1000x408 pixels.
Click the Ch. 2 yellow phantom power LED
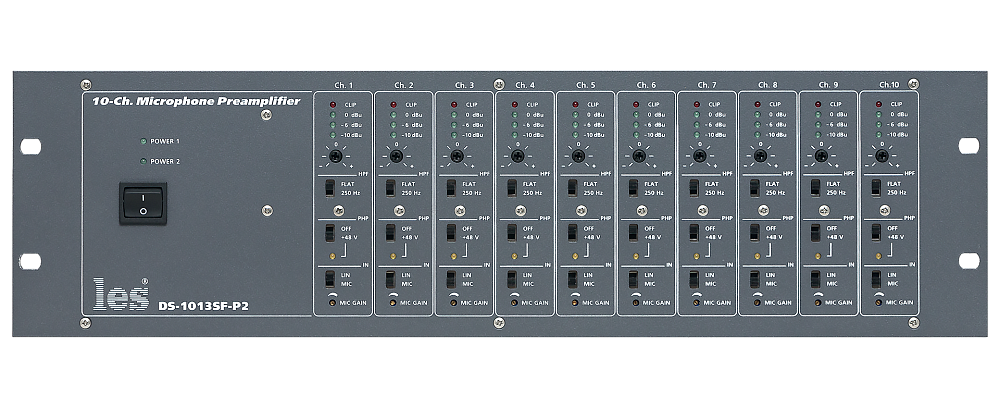coord(393,256)
